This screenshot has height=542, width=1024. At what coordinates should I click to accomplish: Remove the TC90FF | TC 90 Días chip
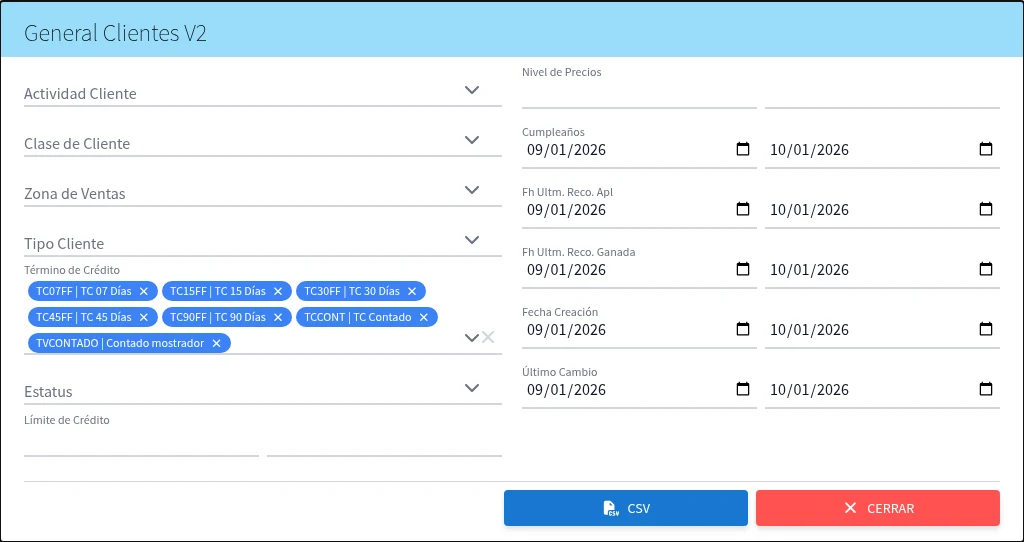click(x=278, y=317)
